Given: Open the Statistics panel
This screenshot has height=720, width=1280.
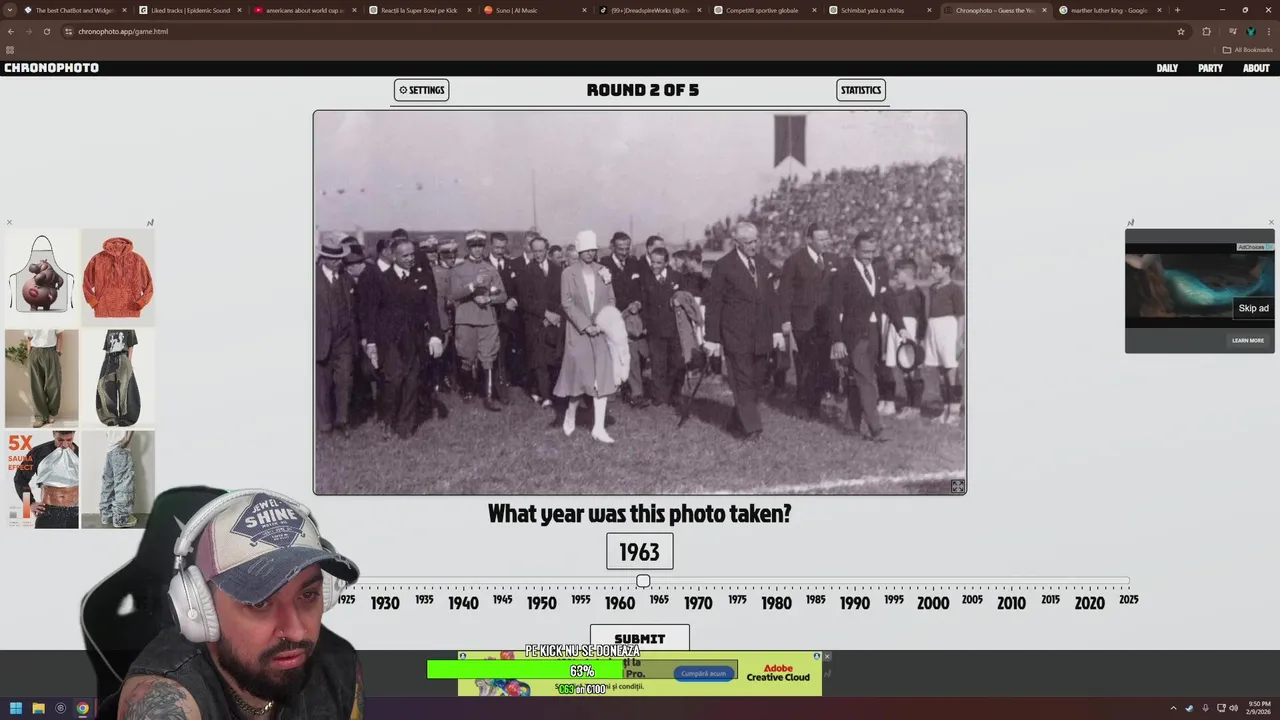Looking at the screenshot, I should pyautogui.click(x=861, y=90).
